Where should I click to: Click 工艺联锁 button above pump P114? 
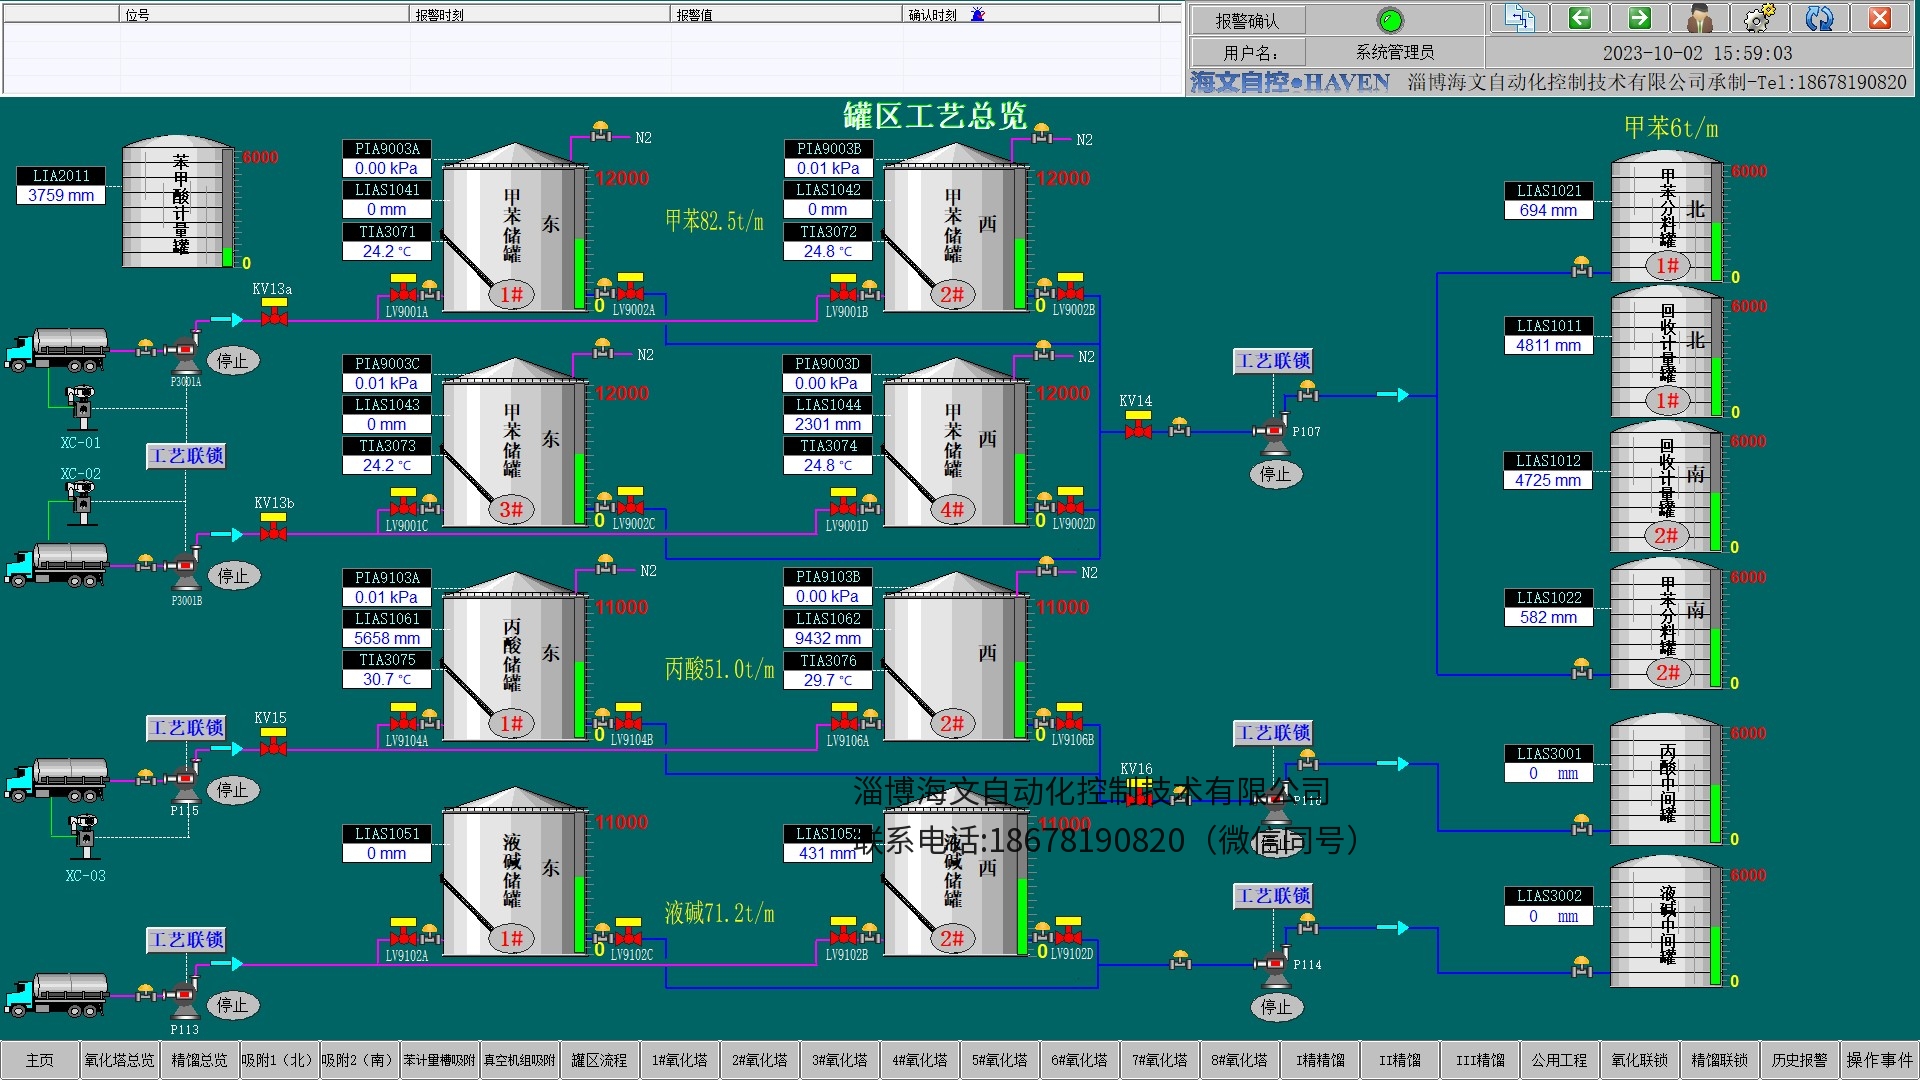coord(1273,896)
